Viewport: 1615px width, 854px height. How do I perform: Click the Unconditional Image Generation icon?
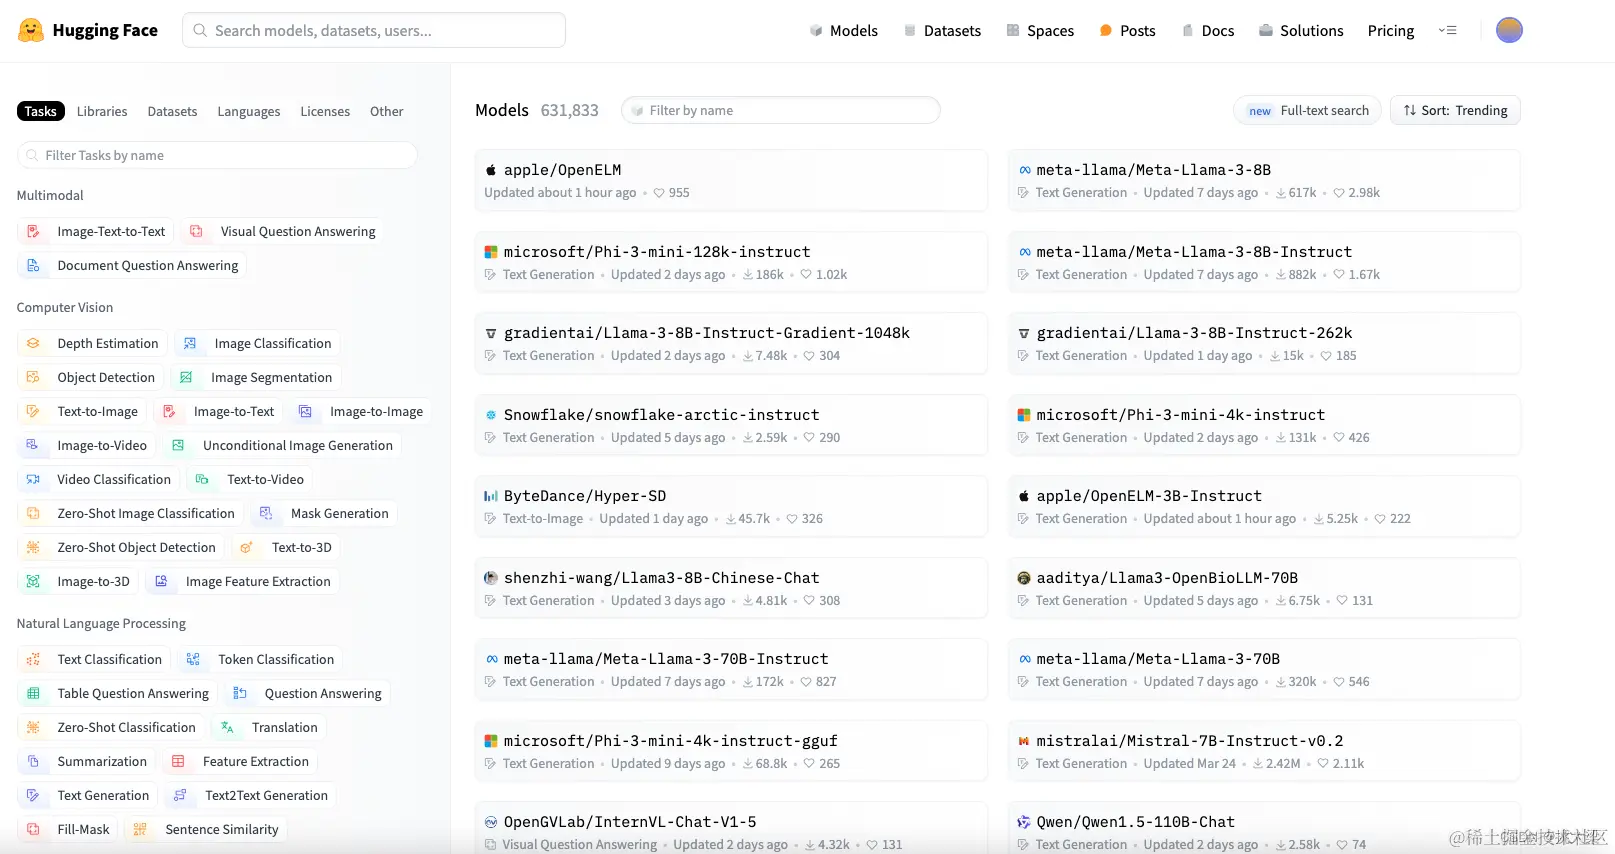tap(179, 445)
